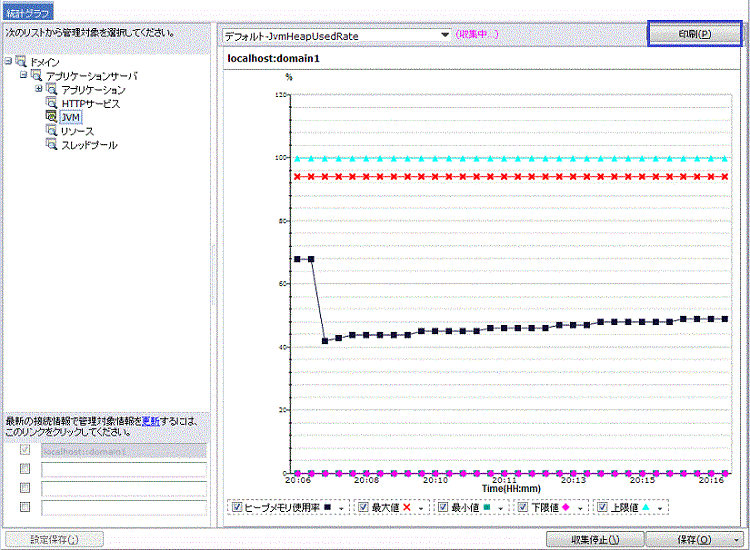Click the アプリケーションサーバ node icon
Viewport: 750px width, 550px height.
pyautogui.click(x=36, y=76)
